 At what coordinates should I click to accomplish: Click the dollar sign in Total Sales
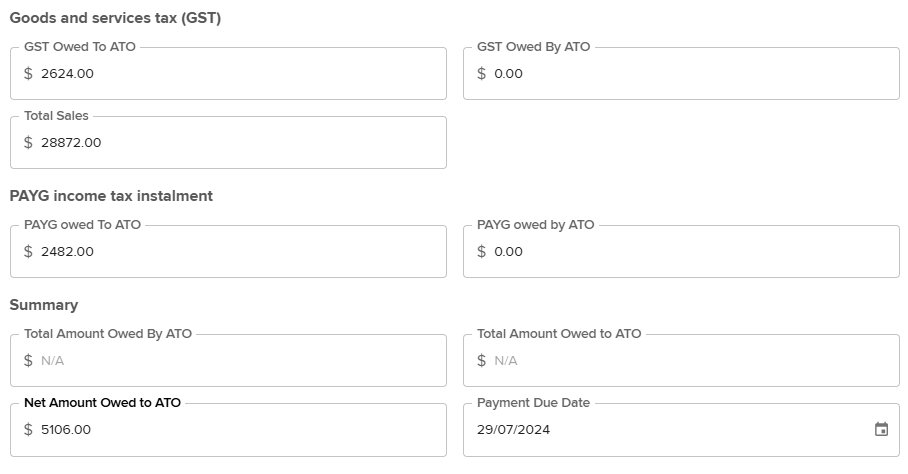point(28,142)
